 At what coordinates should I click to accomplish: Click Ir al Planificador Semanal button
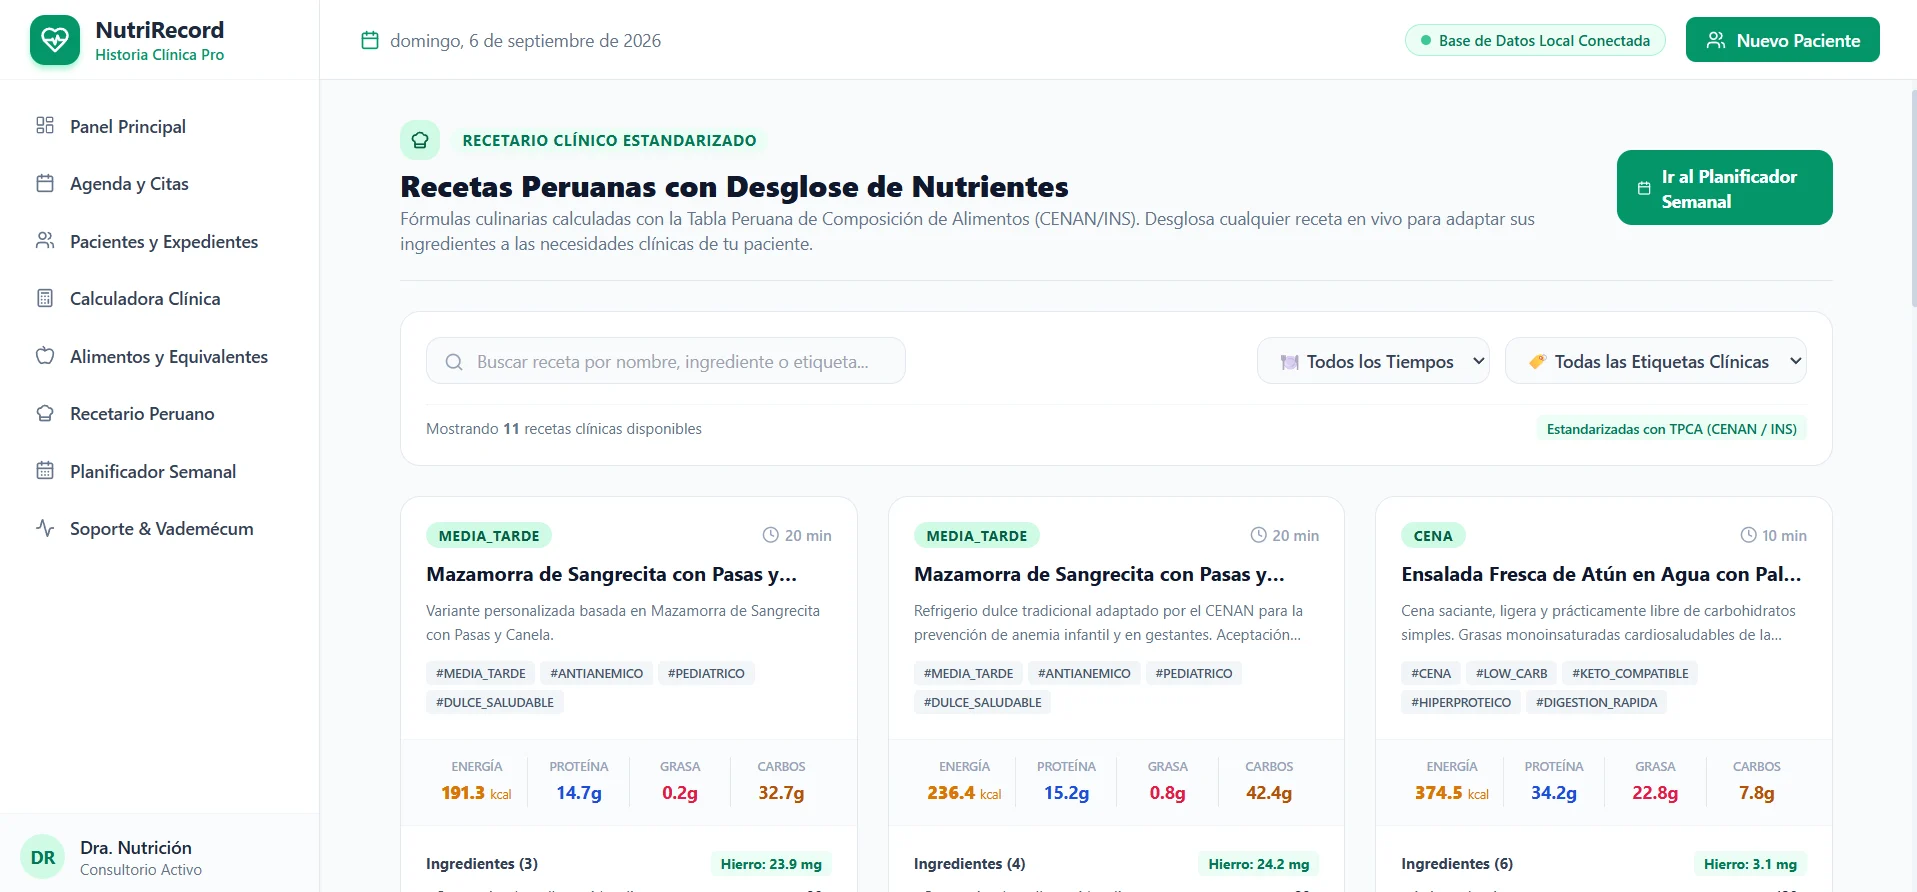(x=1724, y=188)
